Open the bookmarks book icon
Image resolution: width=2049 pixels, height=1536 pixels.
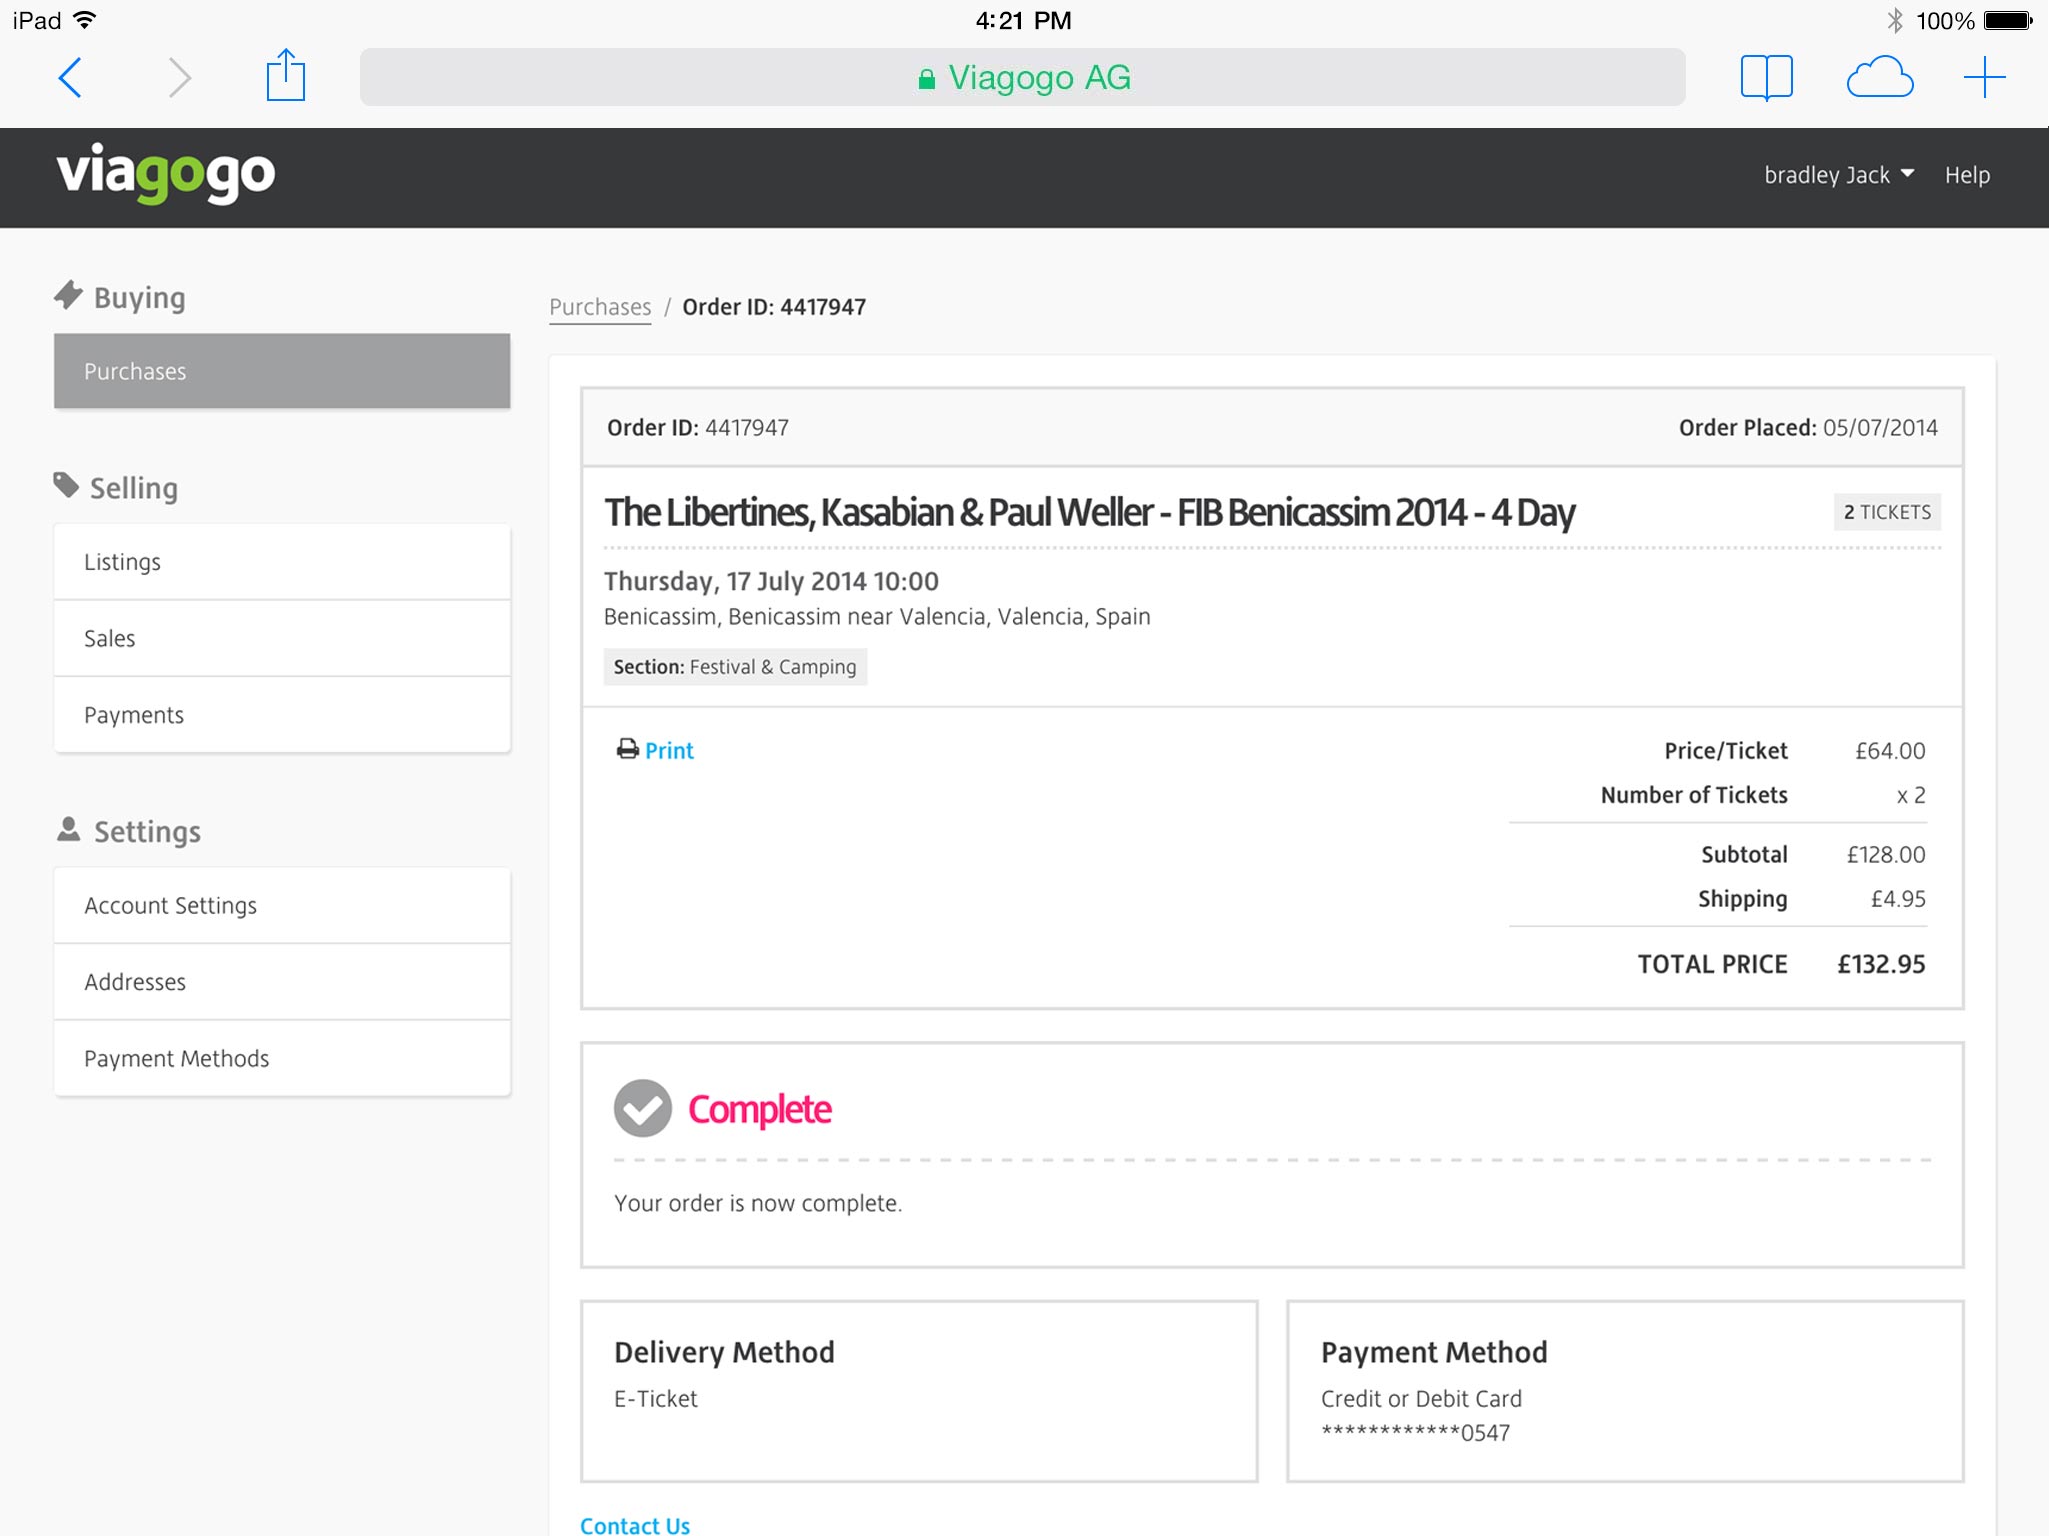[1766, 77]
